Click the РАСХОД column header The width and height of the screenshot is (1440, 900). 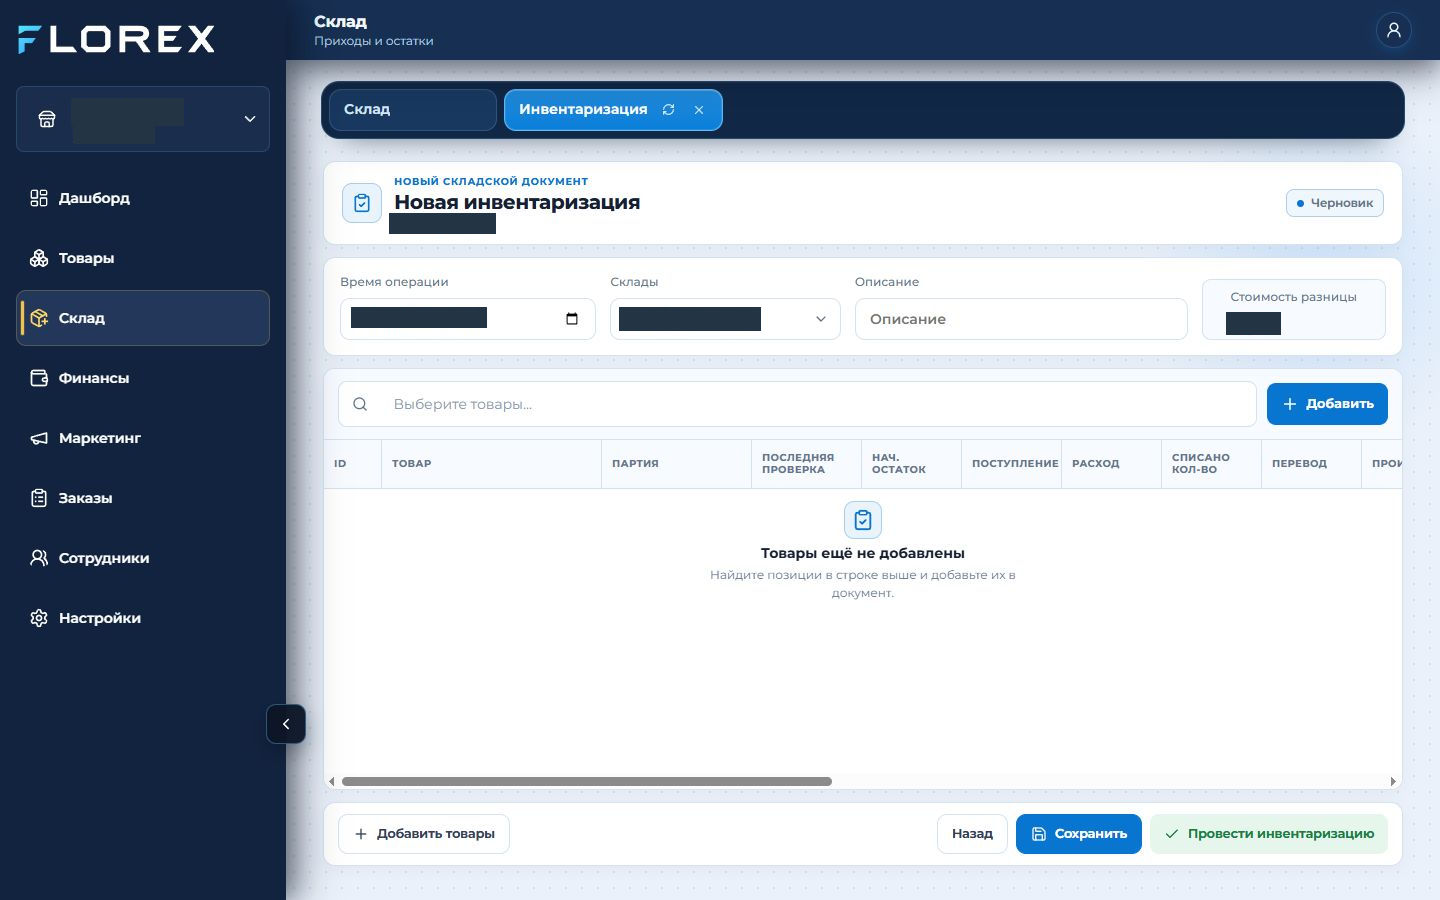(x=1111, y=464)
